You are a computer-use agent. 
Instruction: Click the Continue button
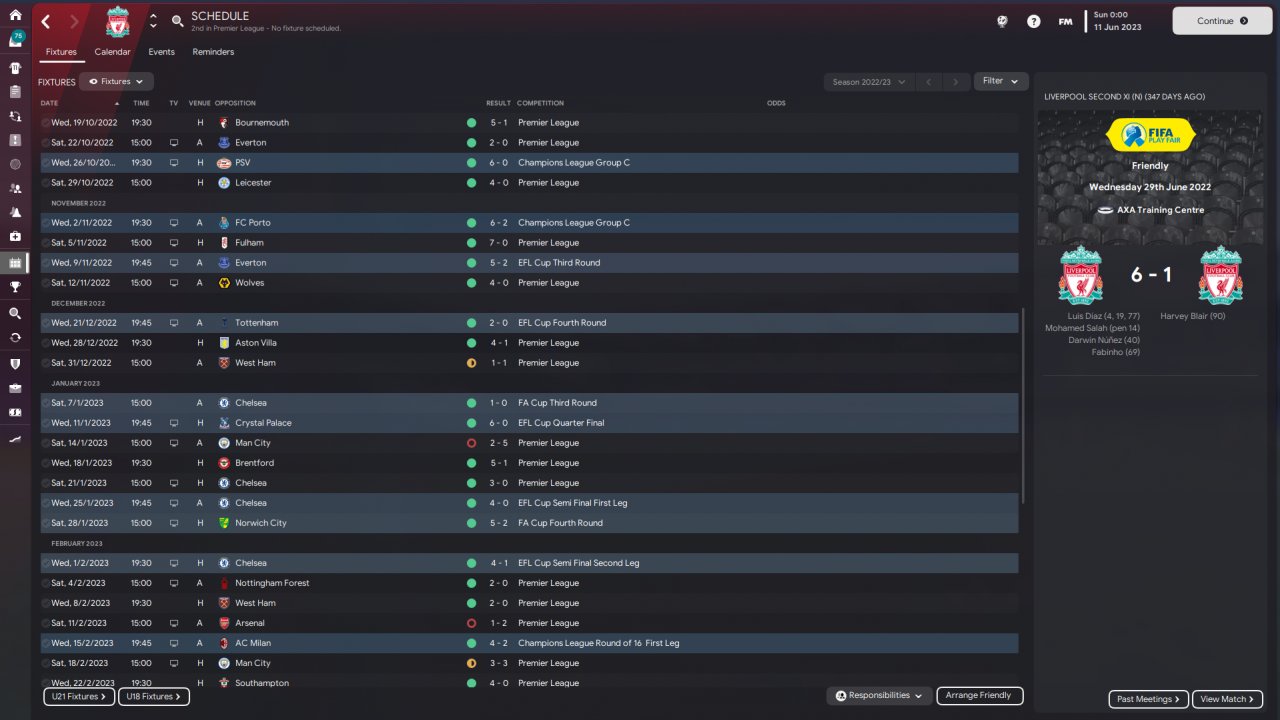[1222, 20]
